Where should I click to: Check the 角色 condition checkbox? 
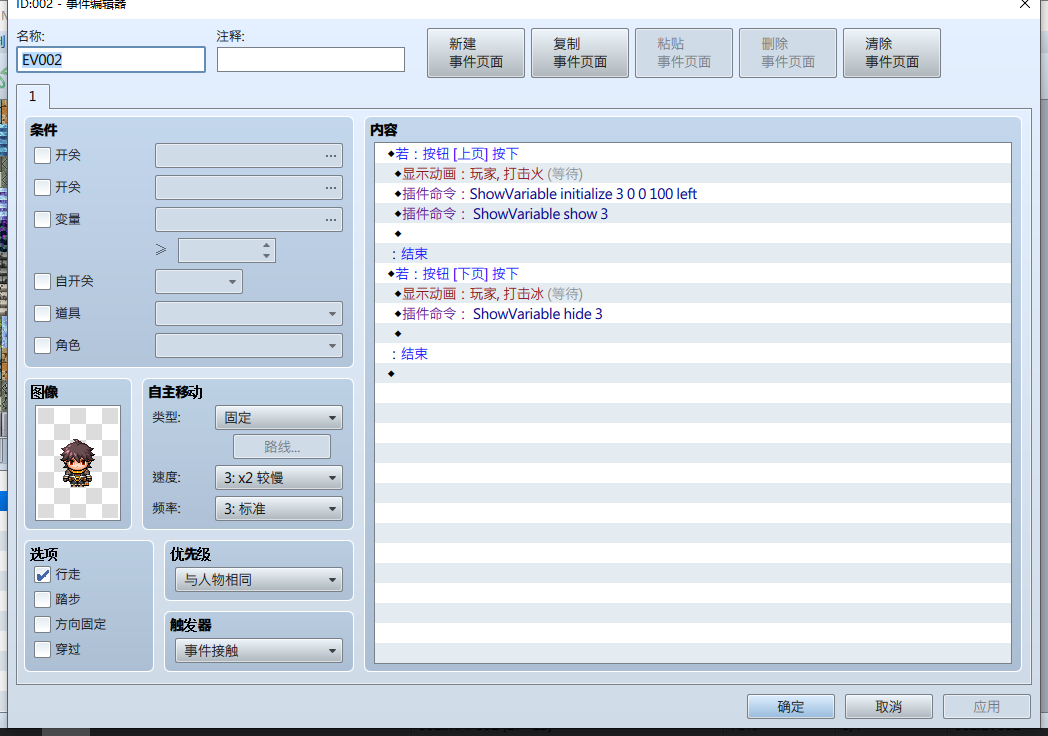tap(42, 346)
